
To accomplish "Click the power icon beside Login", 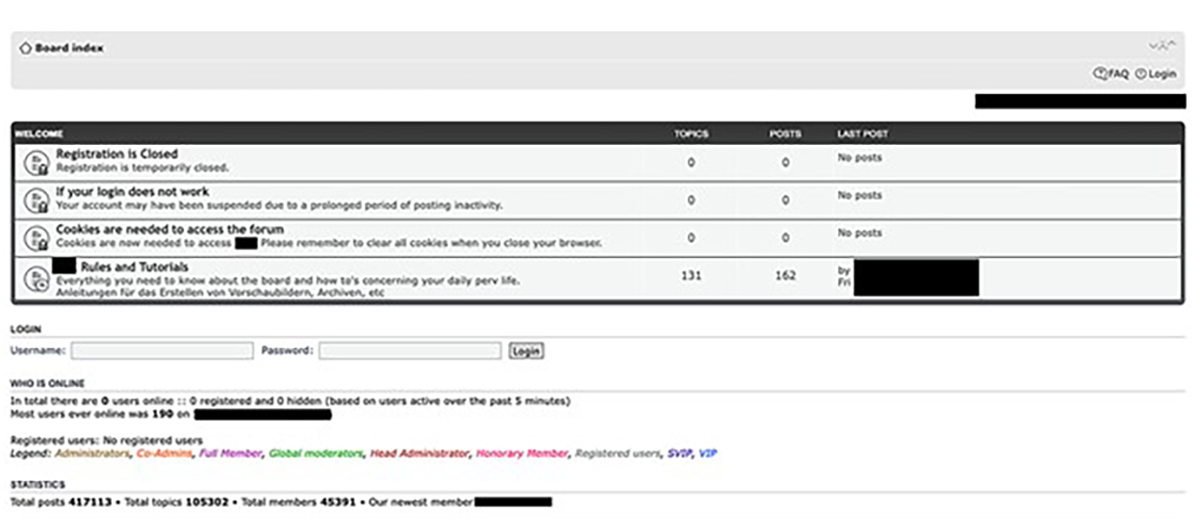I will pos(1141,74).
